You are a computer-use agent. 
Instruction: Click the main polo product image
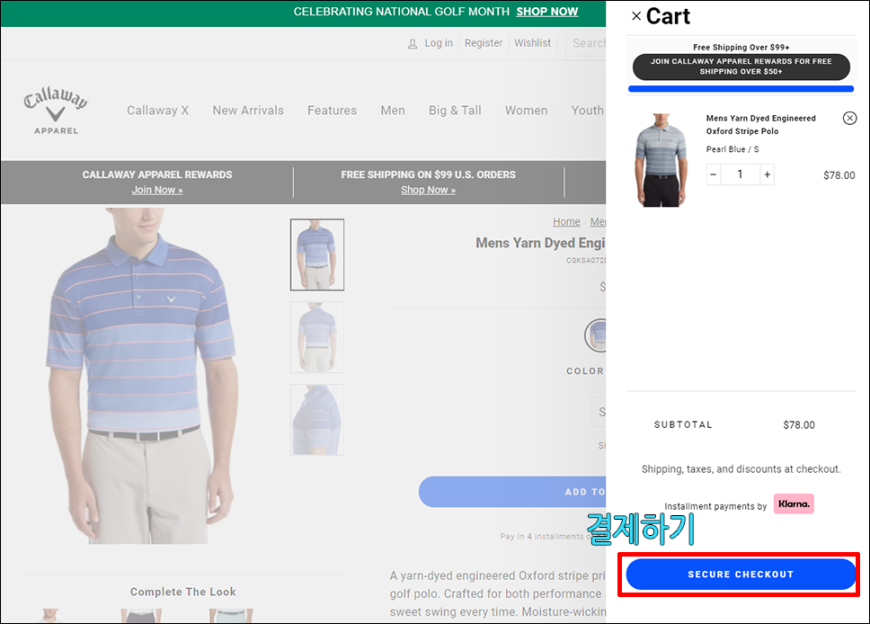(143, 376)
